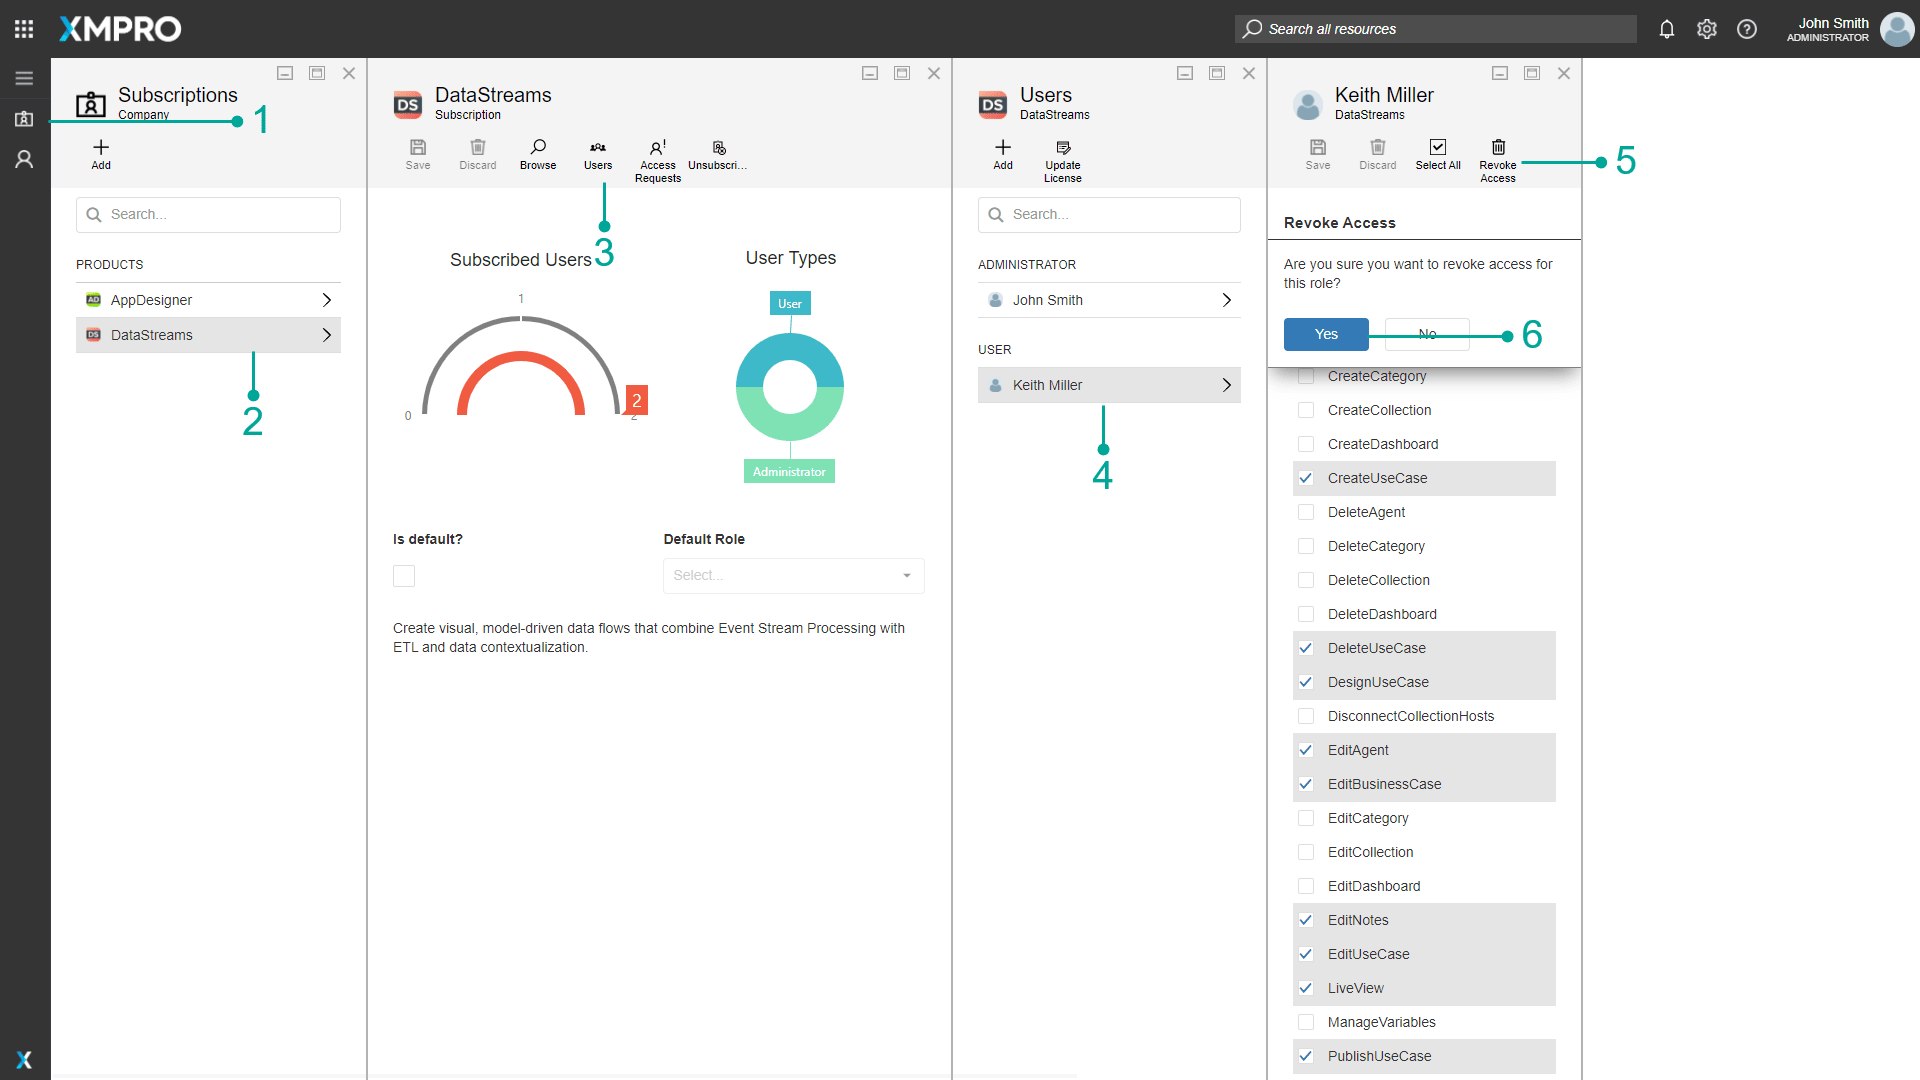Click the Browse magnifier icon in DataStreams
The width and height of the screenshot is (1920, 1080).
(x=538, y=148)
